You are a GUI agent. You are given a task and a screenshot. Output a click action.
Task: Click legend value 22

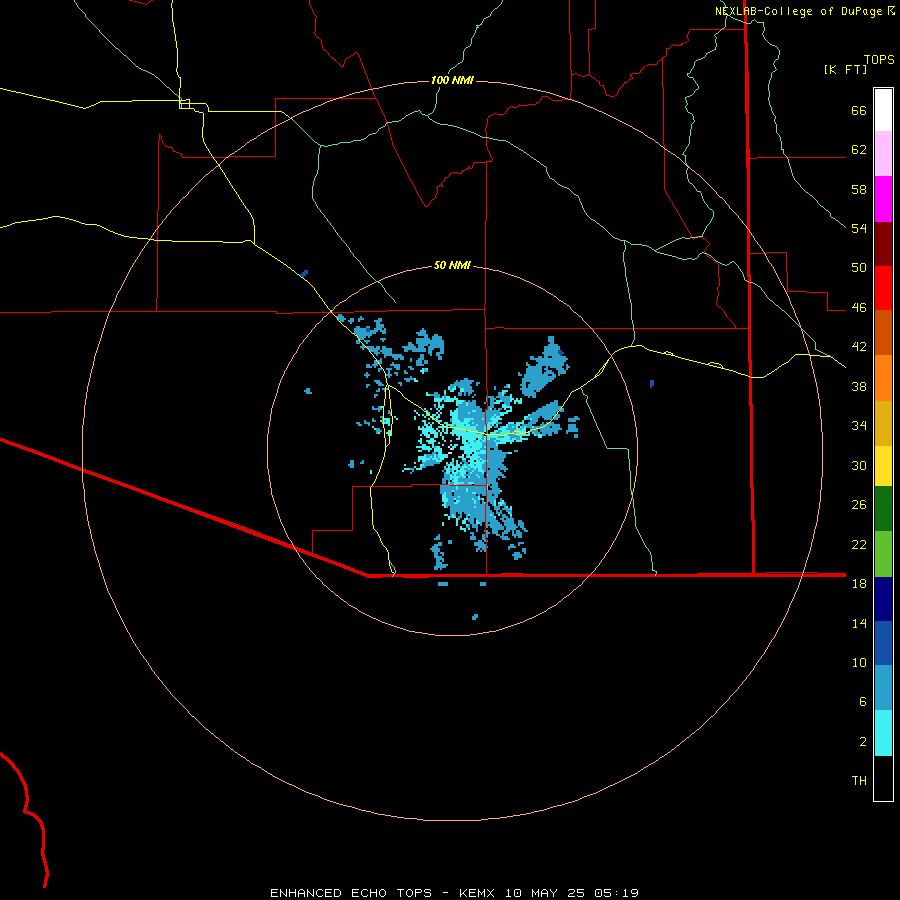tap(859, 544)
